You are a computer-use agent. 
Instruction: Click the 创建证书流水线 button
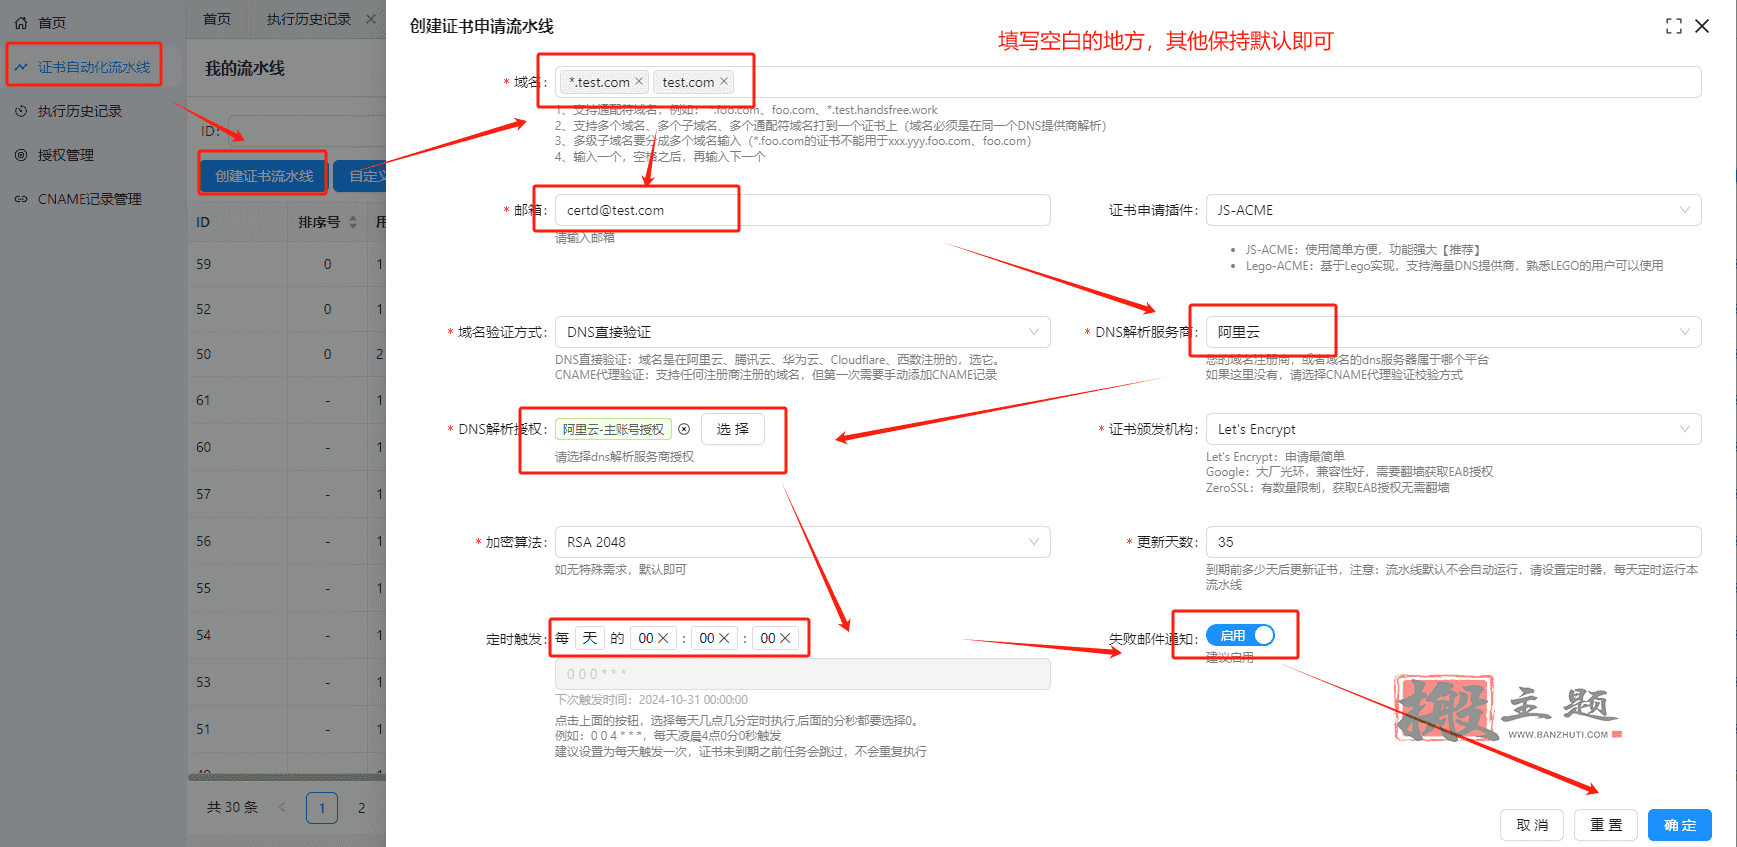click(264, 176)
